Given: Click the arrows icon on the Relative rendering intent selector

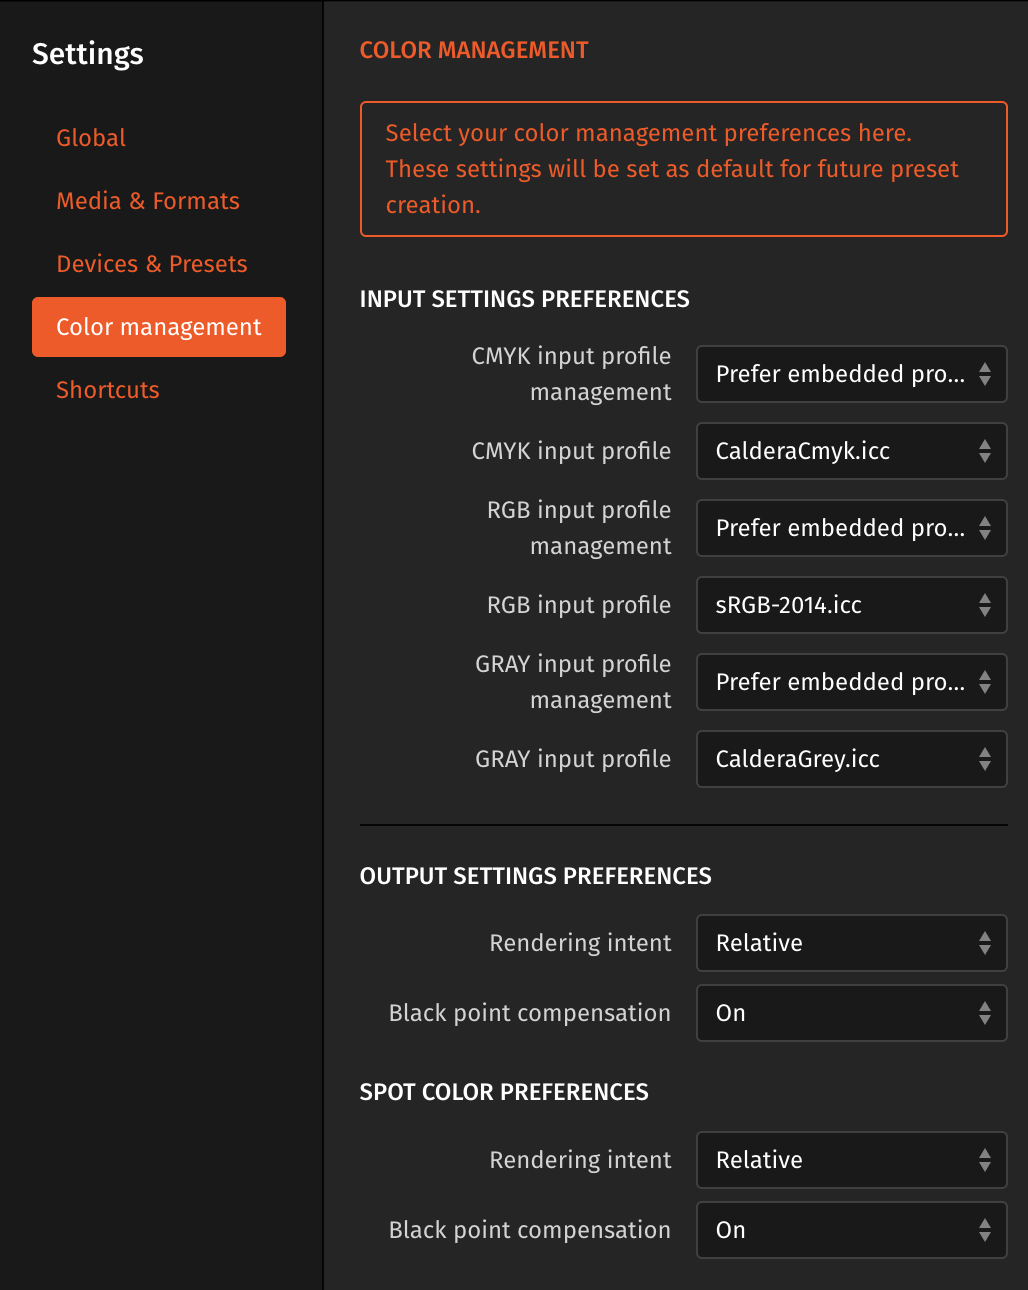Looking at the screenshot, I should click(x=985, y=943).
